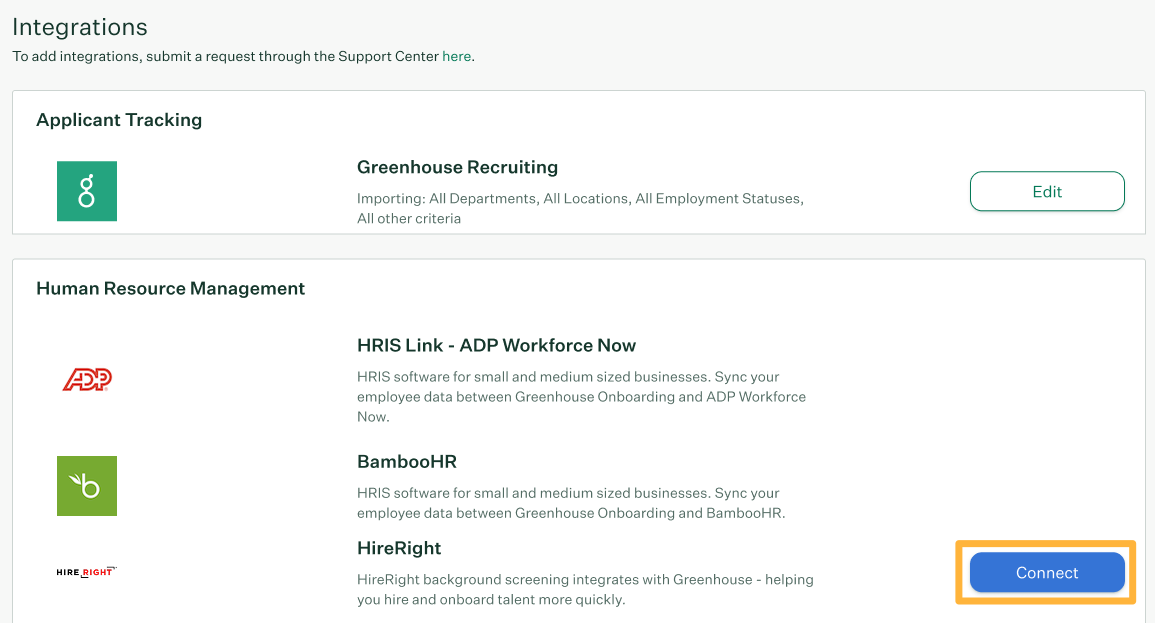Click the ADP Workforce Now description text

coord(581,396)
